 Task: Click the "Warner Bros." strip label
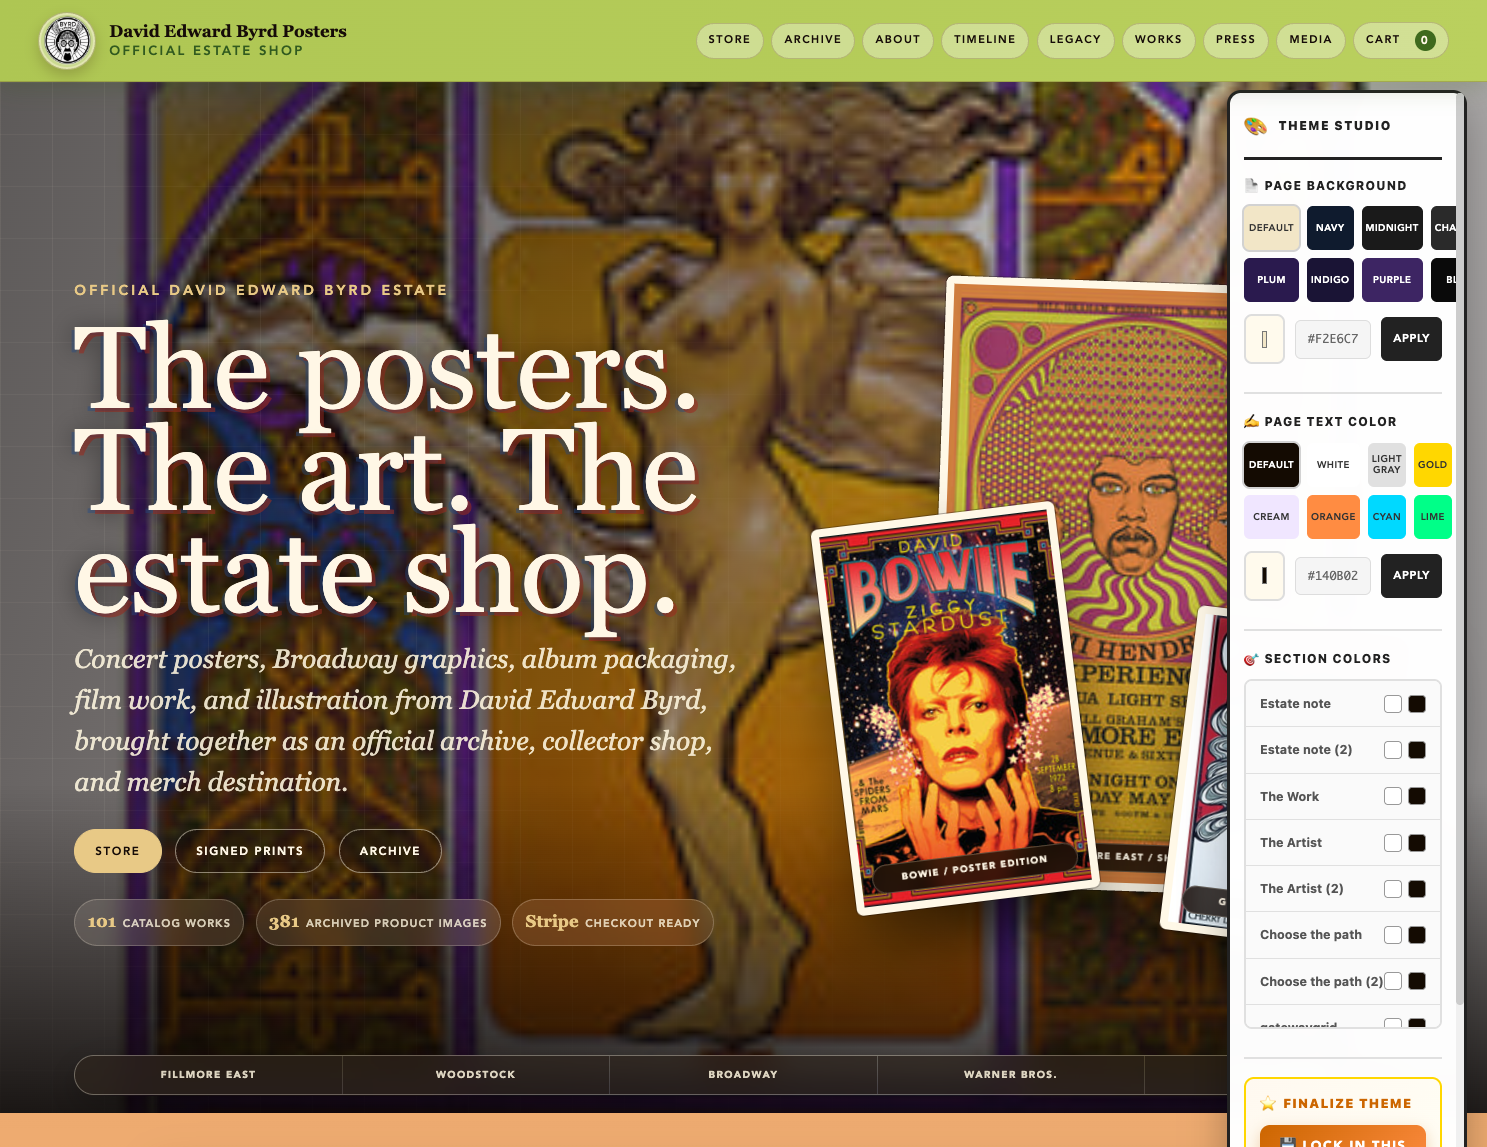[x=1010, y=1075]
